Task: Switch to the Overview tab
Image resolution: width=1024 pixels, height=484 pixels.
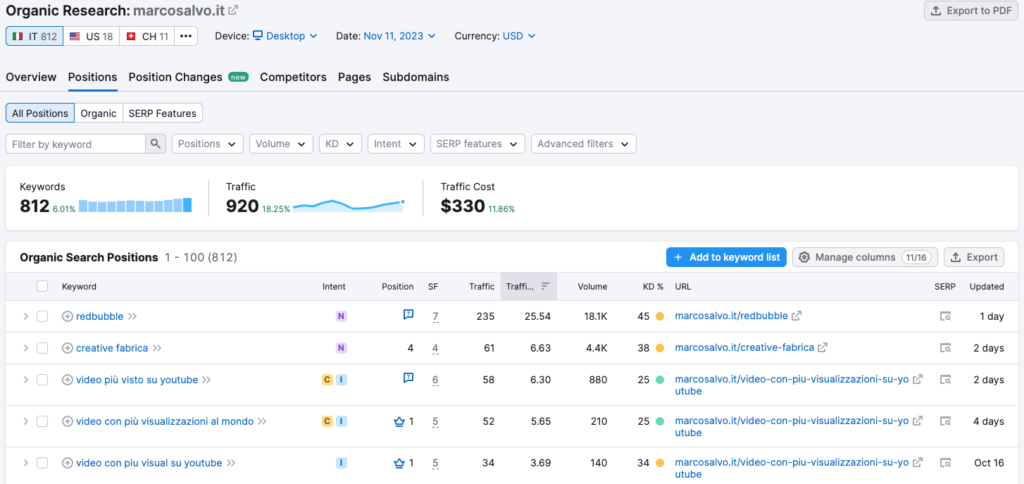Action: [x=31, y=77]
